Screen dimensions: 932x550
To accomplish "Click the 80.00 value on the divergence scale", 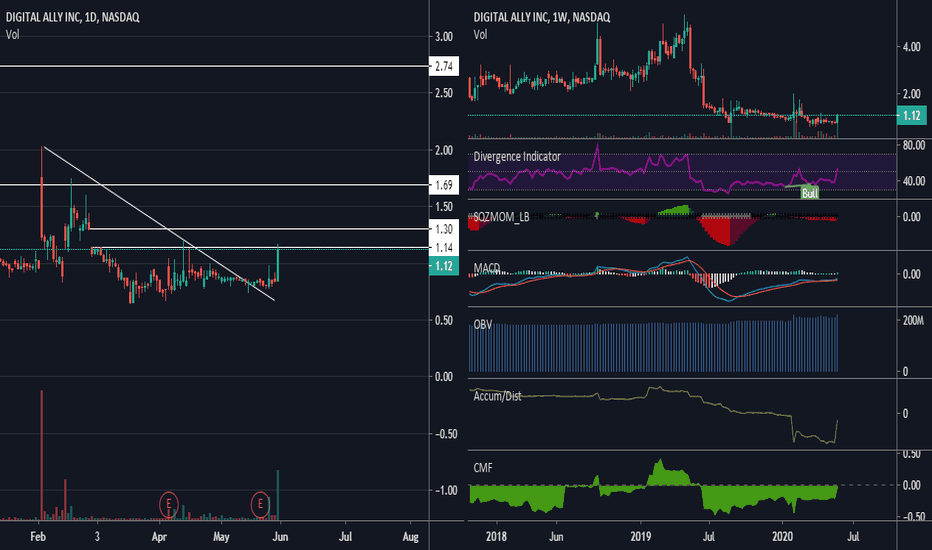I will pos(914,145).
